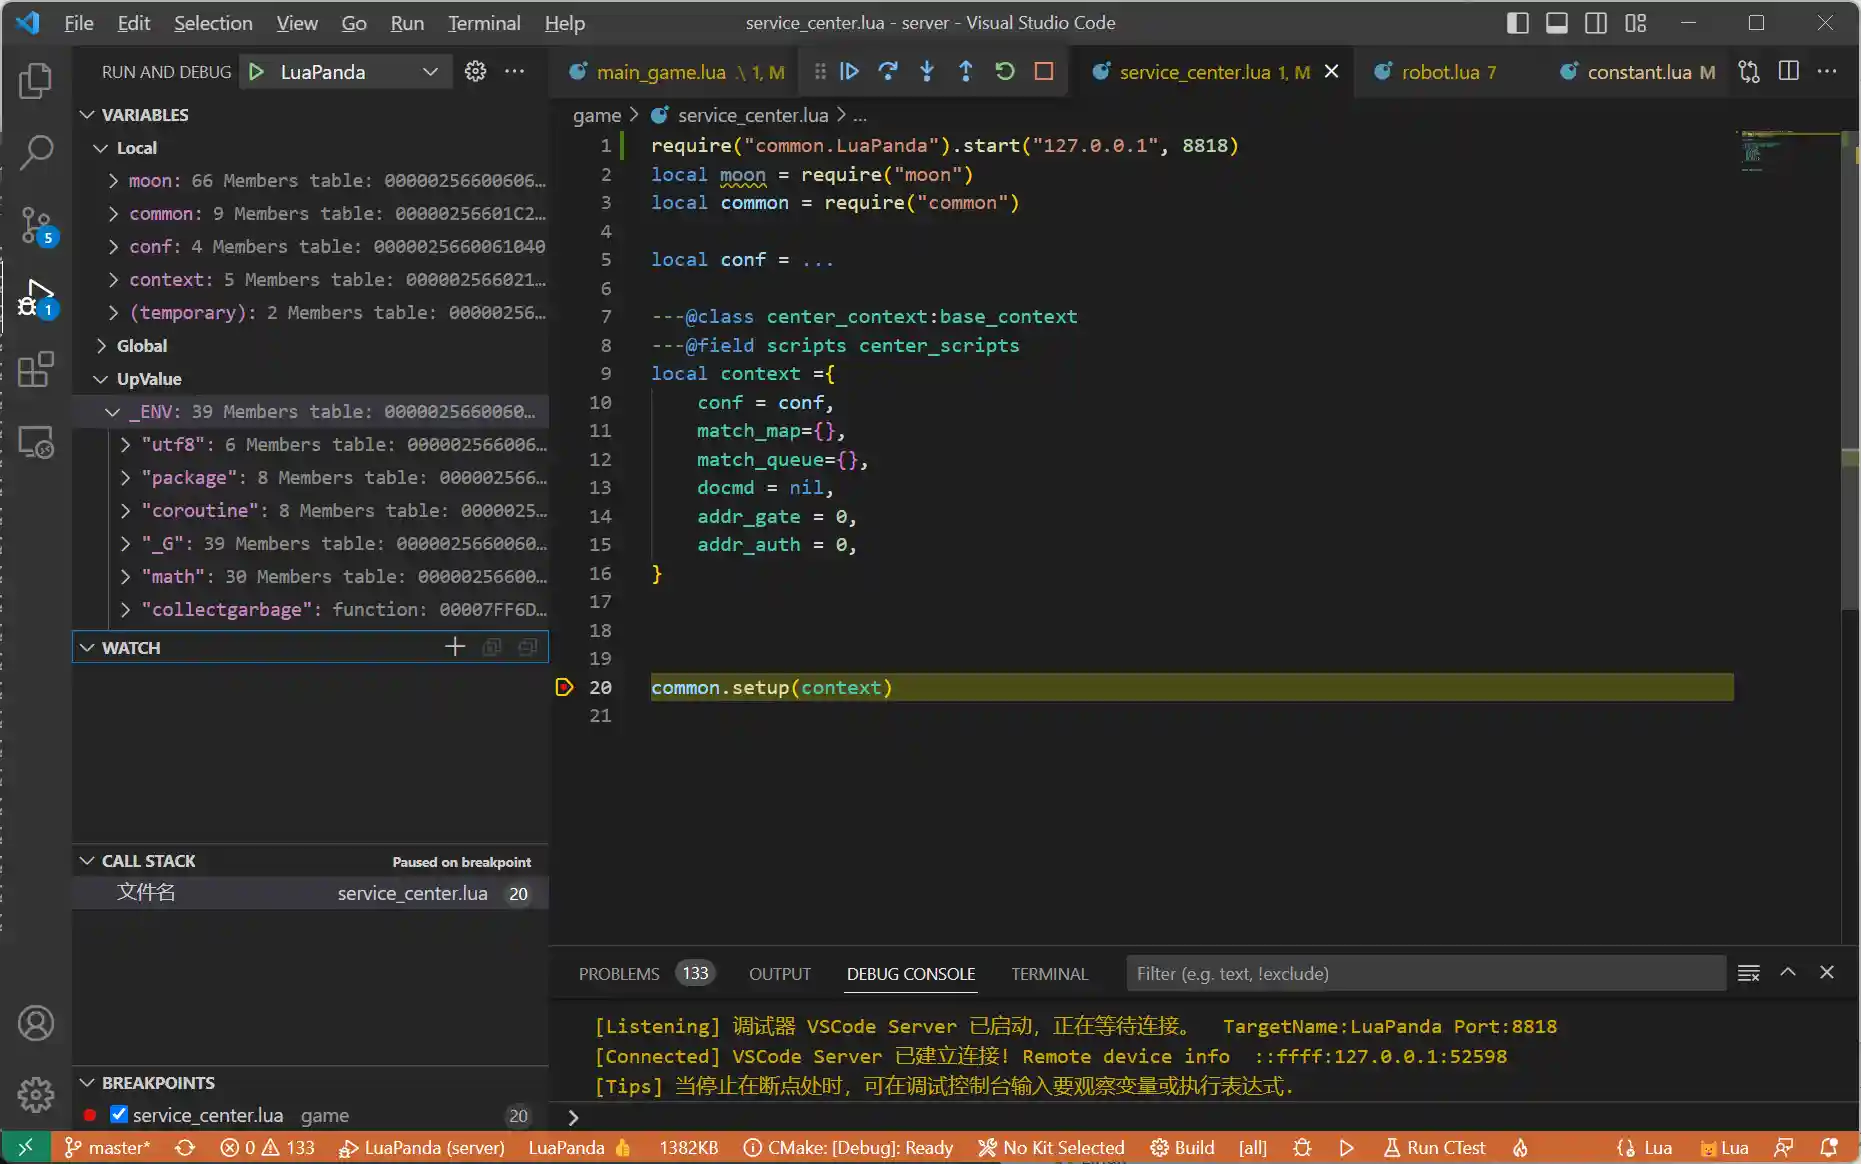Click the Step Over debug icon
This screenshot has height=1164, width=1861.
(887, 71)
